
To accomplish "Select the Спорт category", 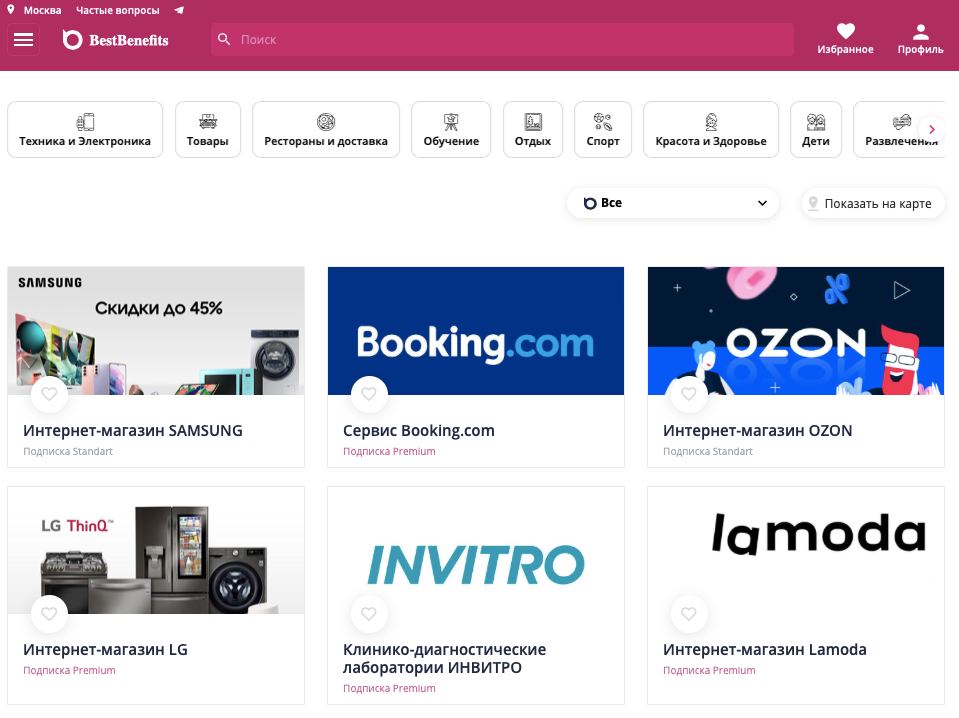I will point(603,130).
